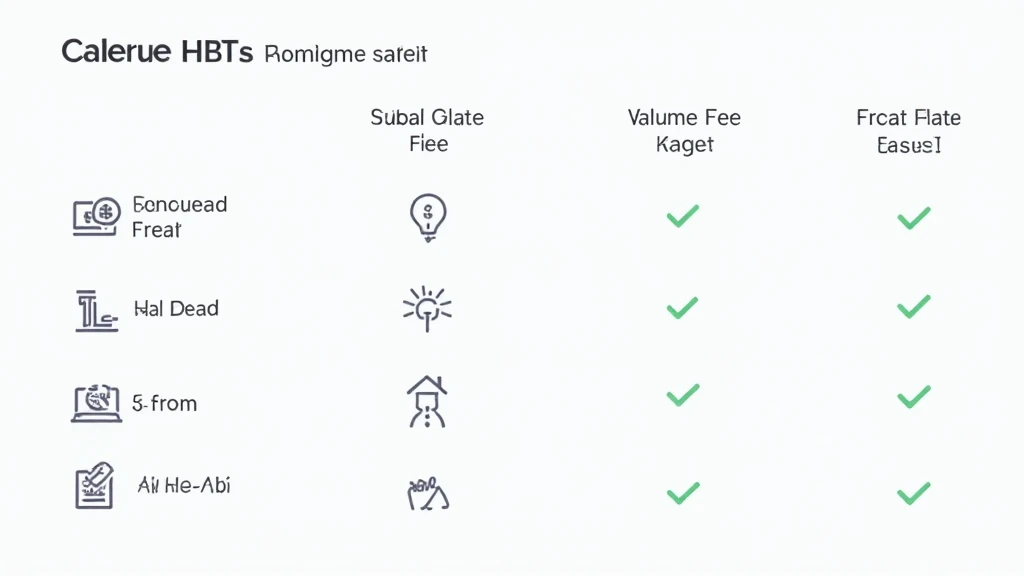Click the laptop globe icon beside 5-from
Viewport: 1024px width, 576px height.
point(96,403)
